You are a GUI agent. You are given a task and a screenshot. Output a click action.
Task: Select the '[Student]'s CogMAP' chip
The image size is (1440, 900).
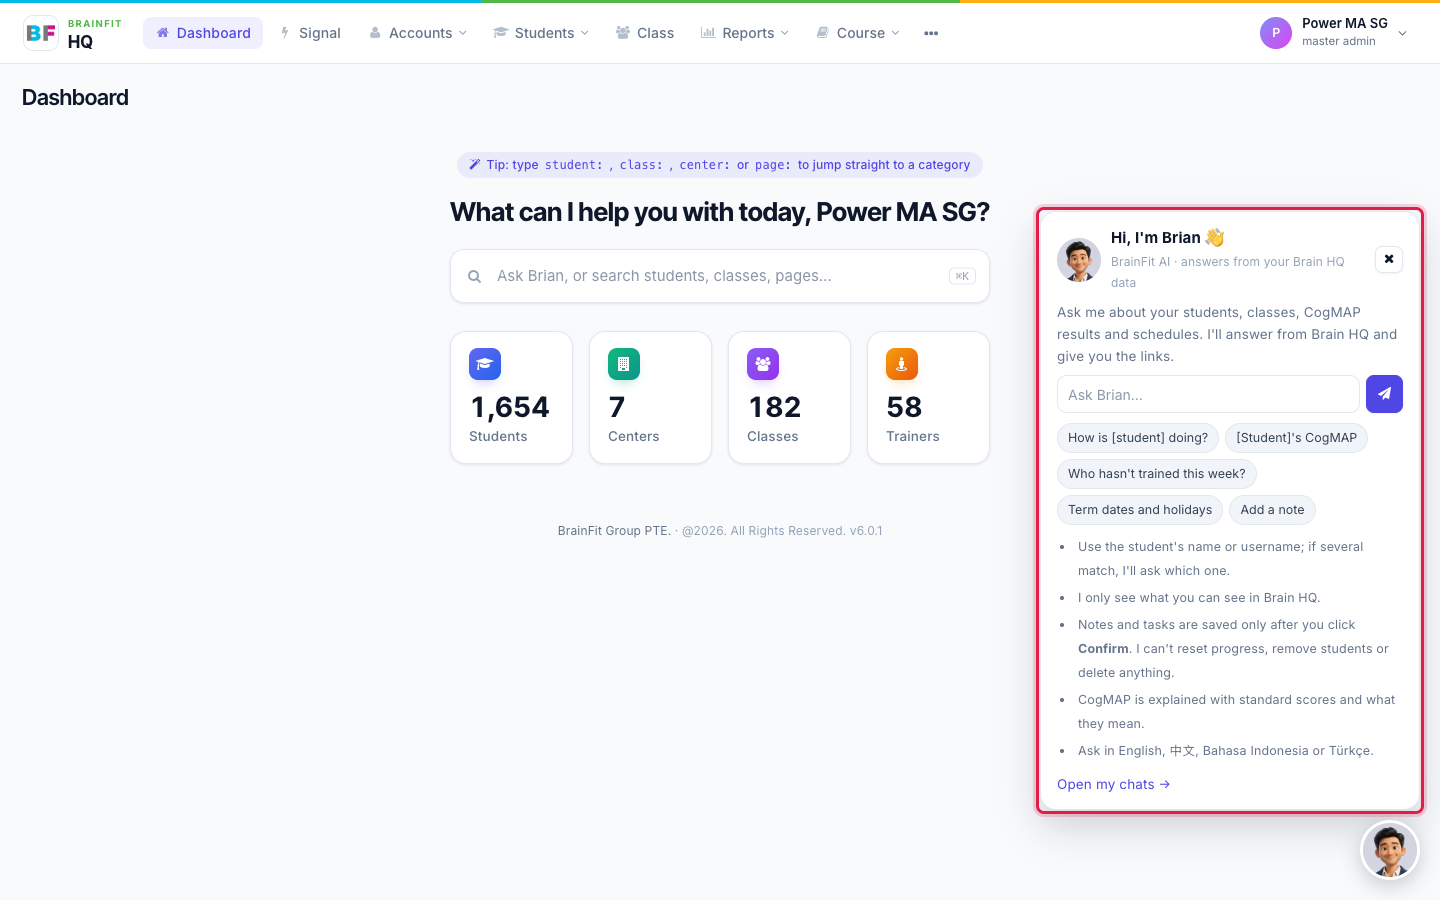pyautogui.click(x=1296, y=438)
